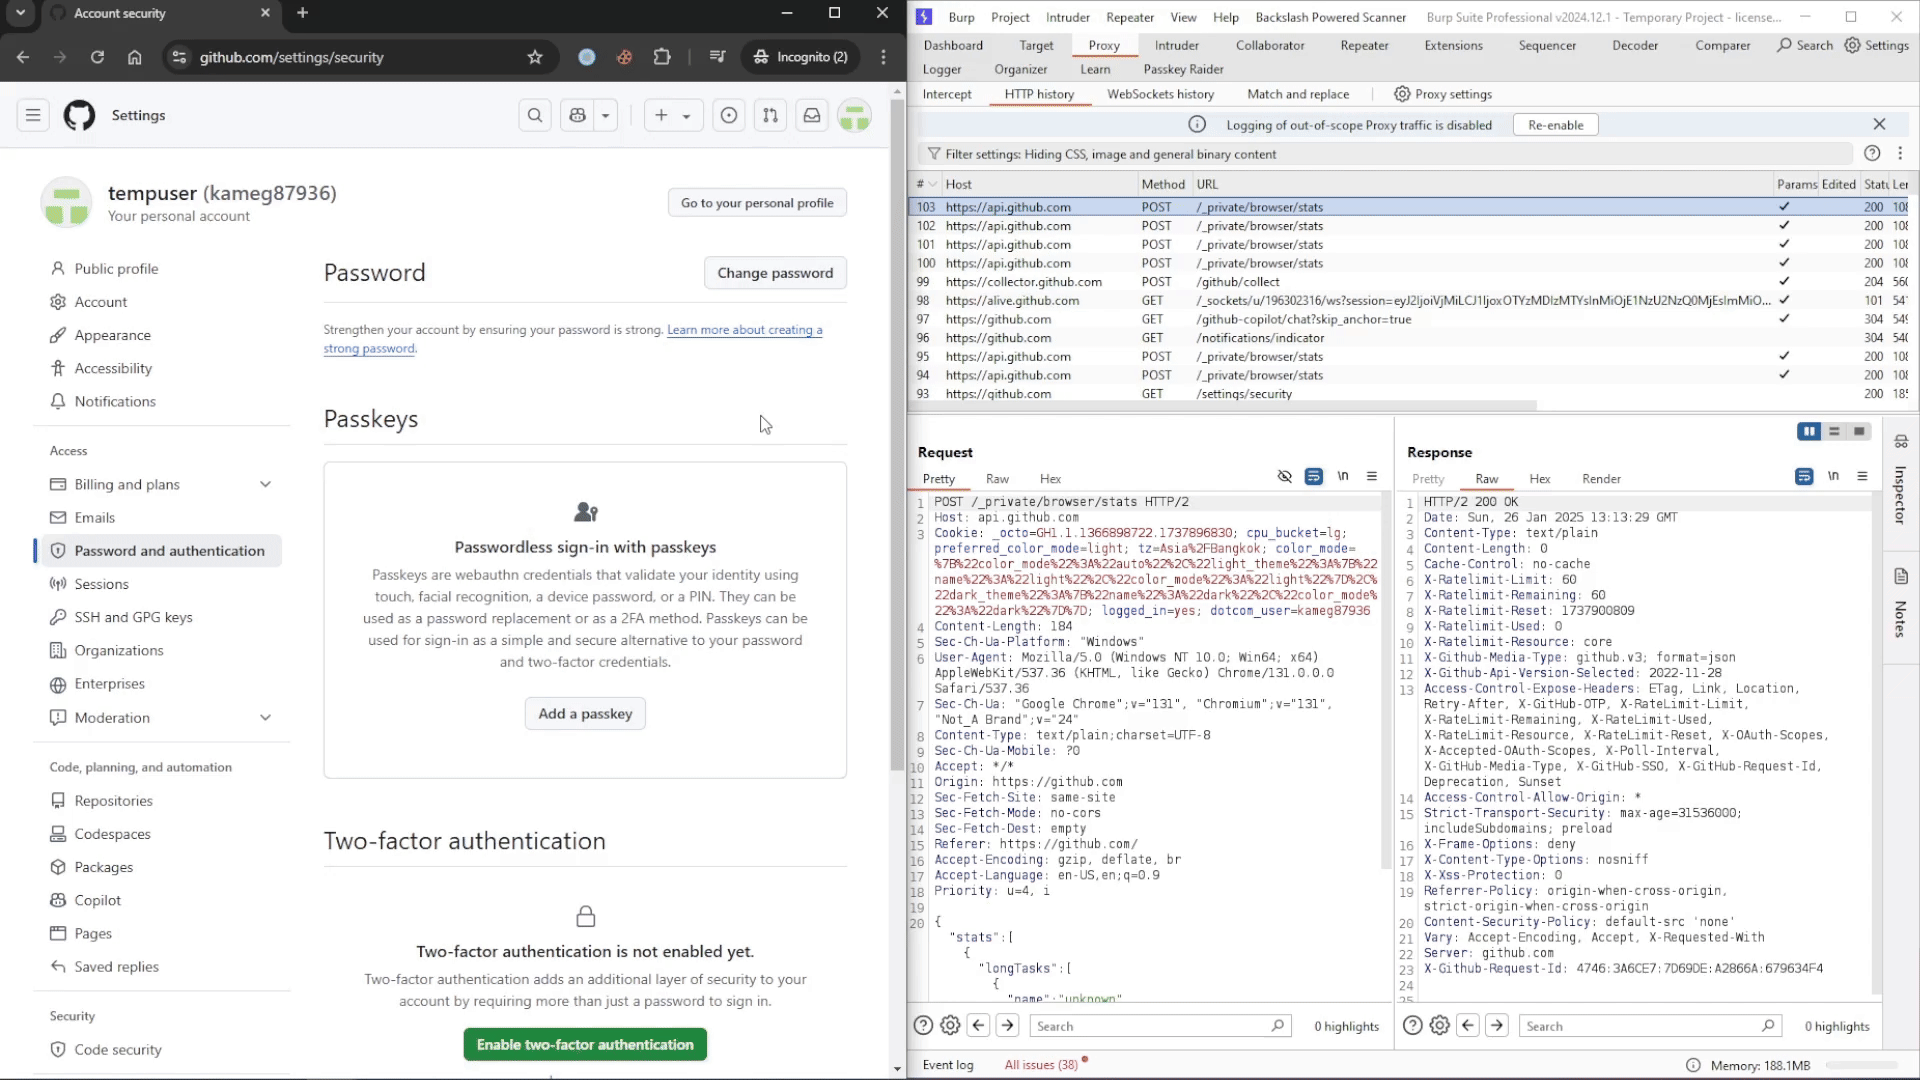The width and height of the screenshot is (1920, 1080).
Task: Switch to combined tabbed request/response layout
Action: coord(1859,431)
